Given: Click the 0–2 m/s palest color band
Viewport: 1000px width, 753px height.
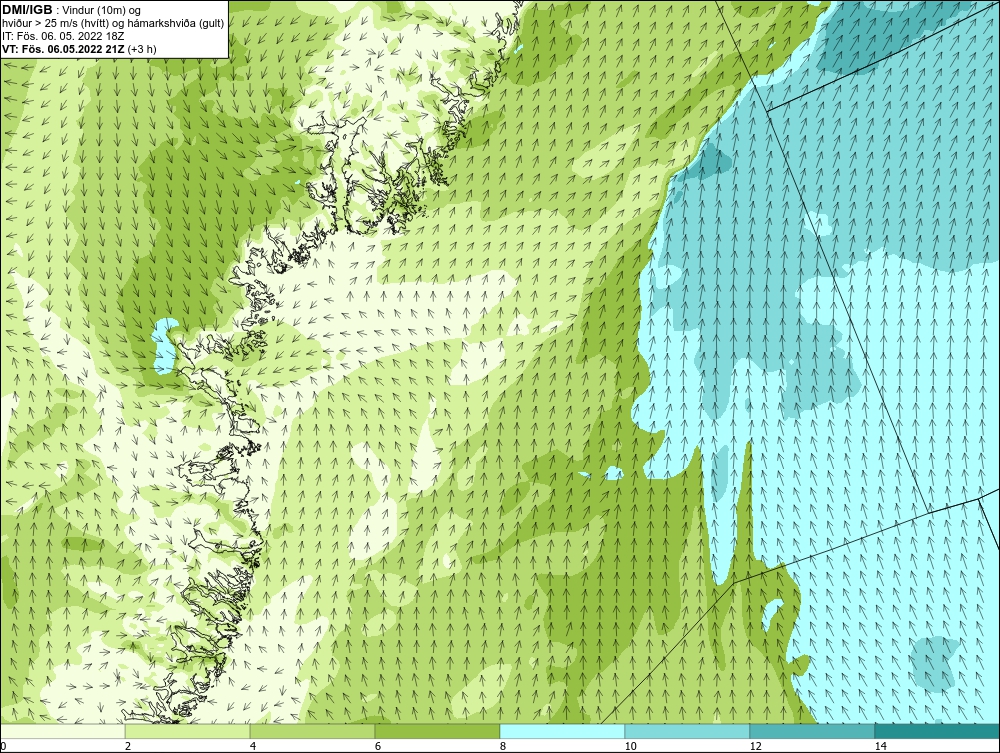Looking at the screenshot, I should [62, 731].
